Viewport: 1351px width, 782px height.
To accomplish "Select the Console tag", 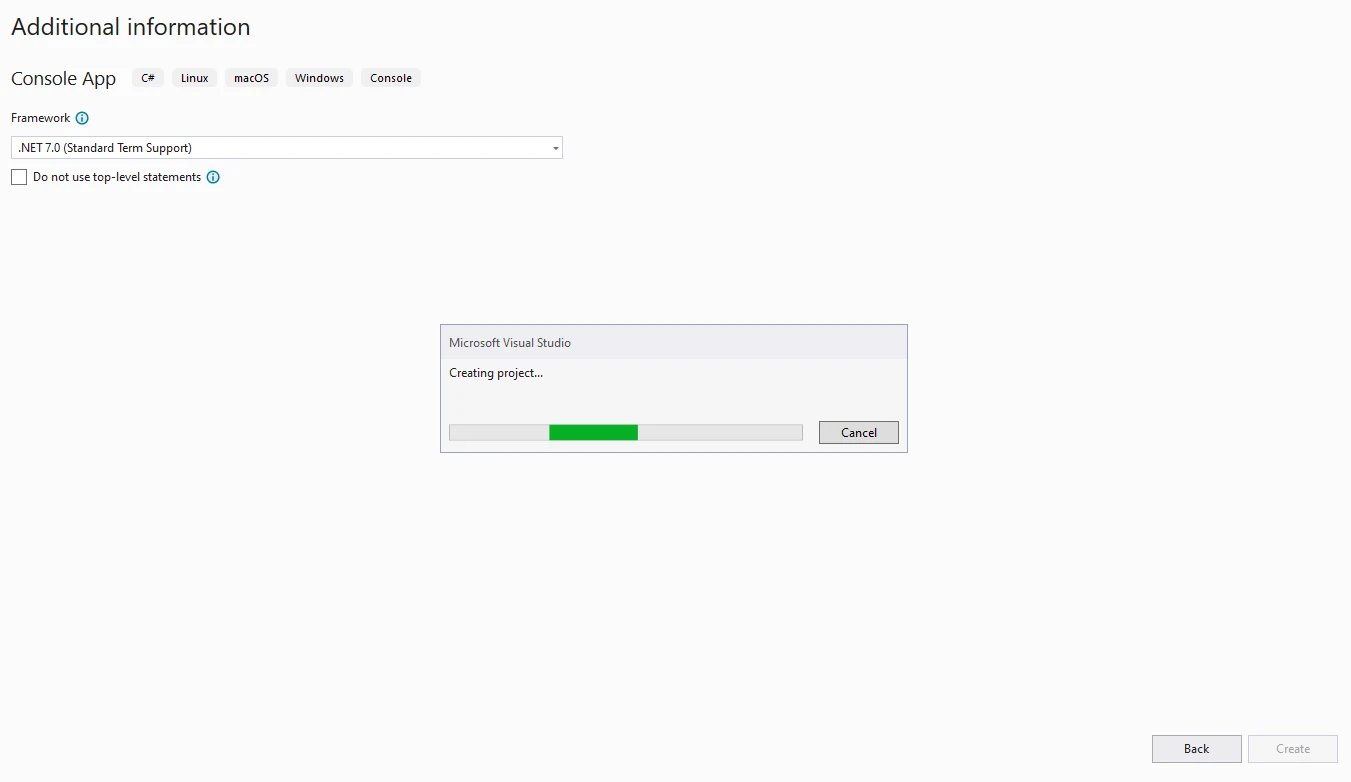I will 391,78.
